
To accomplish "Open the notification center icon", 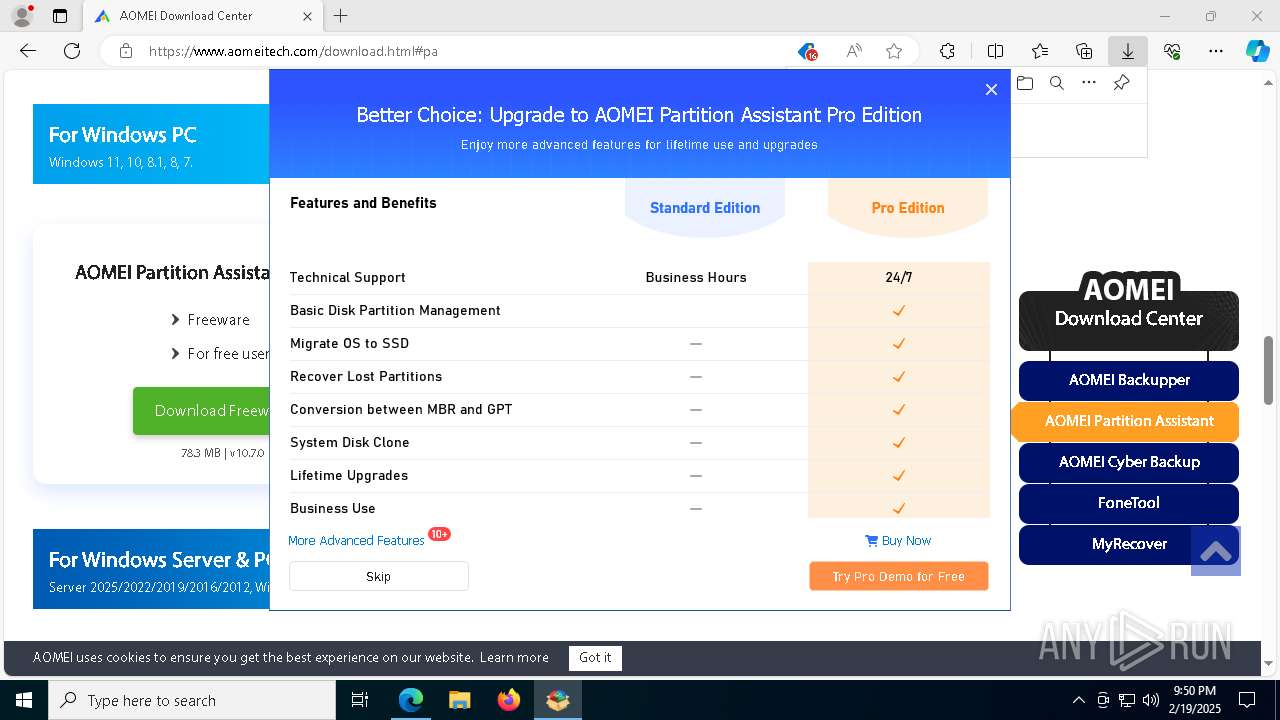I will [1247, 700].
